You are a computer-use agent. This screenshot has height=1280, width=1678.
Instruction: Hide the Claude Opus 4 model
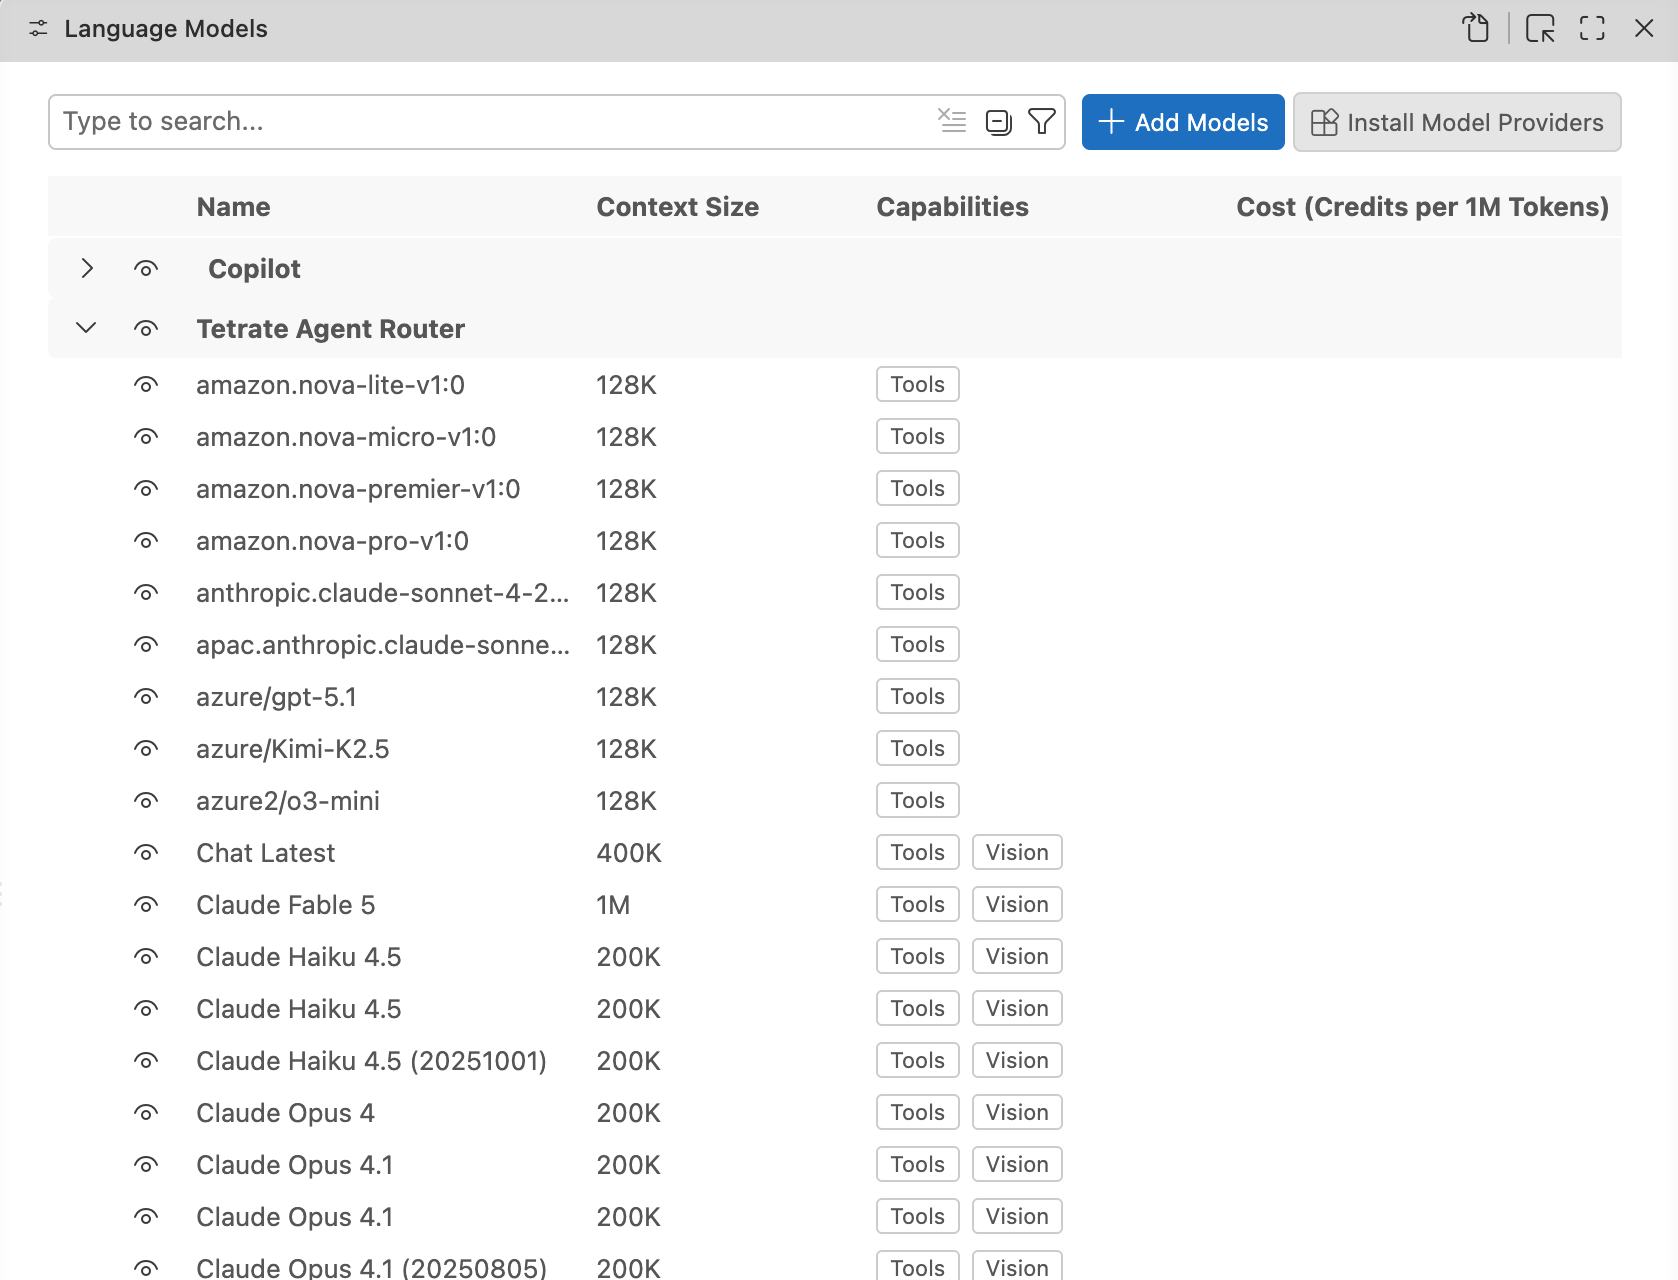pyautogui.click(x=146, y=1112)
